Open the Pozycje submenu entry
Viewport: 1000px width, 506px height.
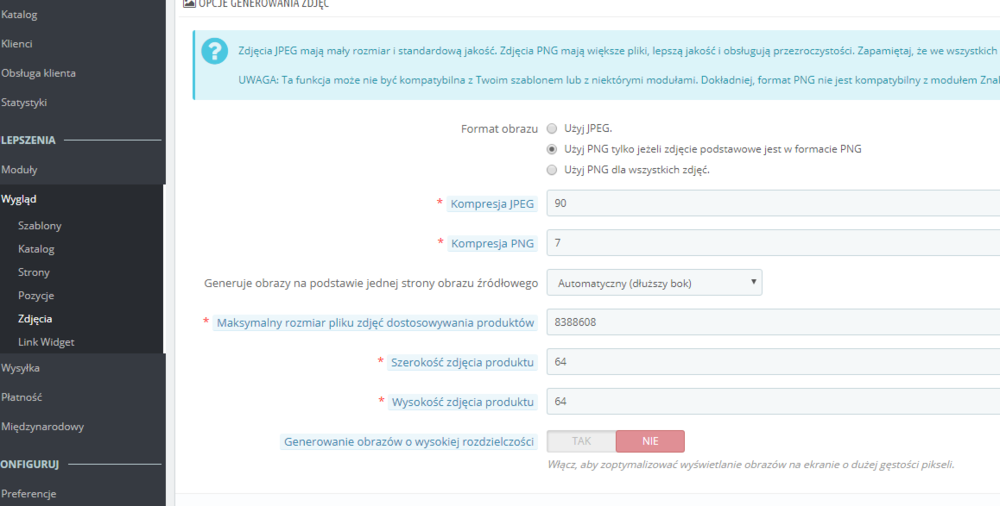coord(36,295)
